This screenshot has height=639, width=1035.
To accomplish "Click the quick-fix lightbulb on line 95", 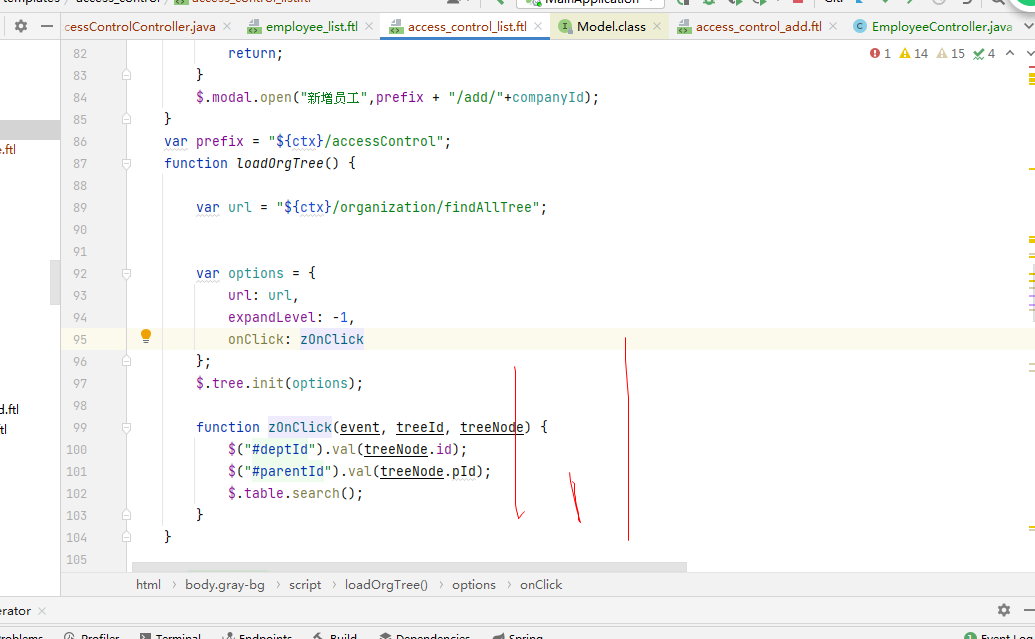I will tap(146, 336).
